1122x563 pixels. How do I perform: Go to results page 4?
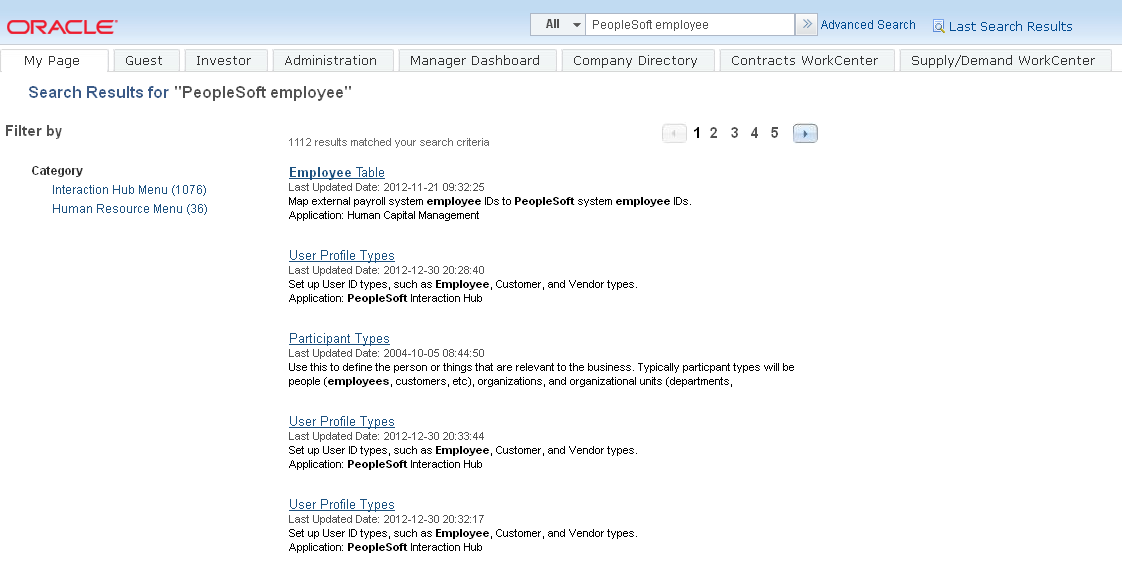[754, 133]
